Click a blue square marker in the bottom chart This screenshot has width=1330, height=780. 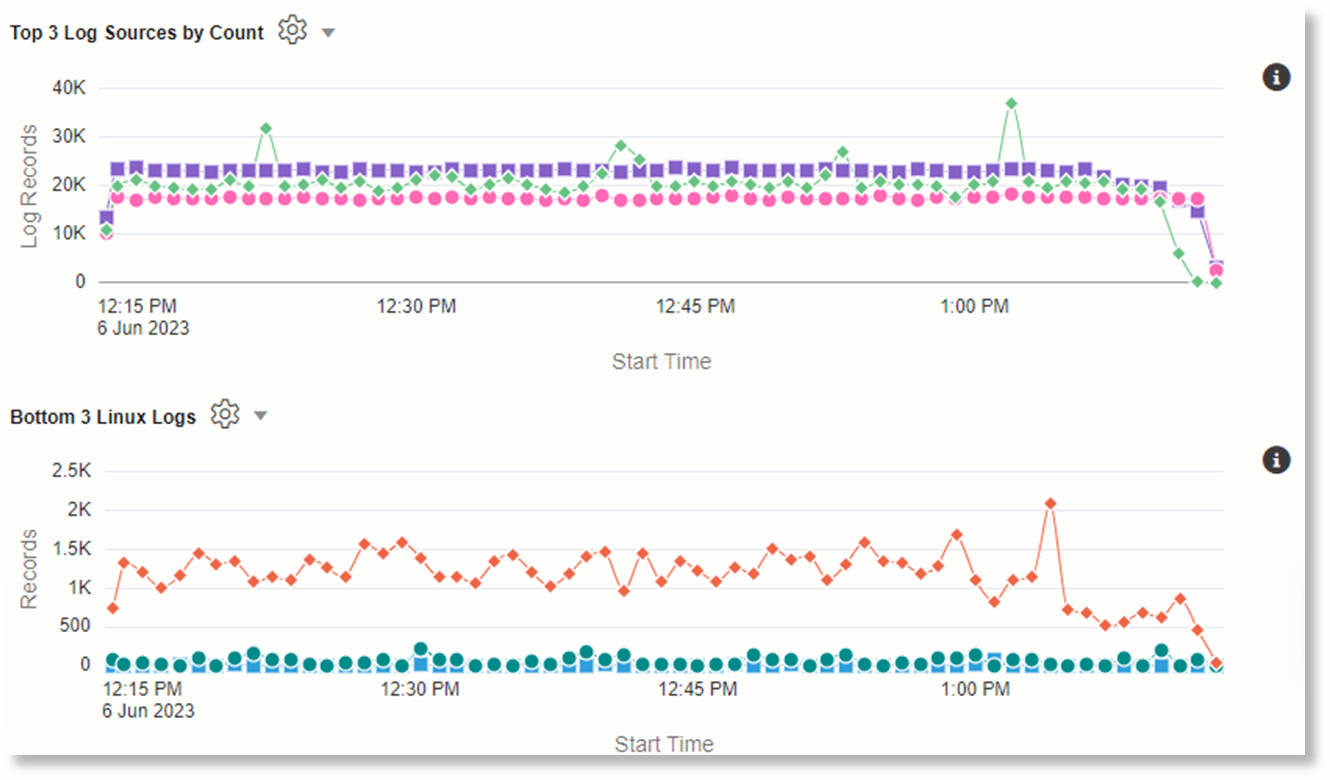point(421,662)
